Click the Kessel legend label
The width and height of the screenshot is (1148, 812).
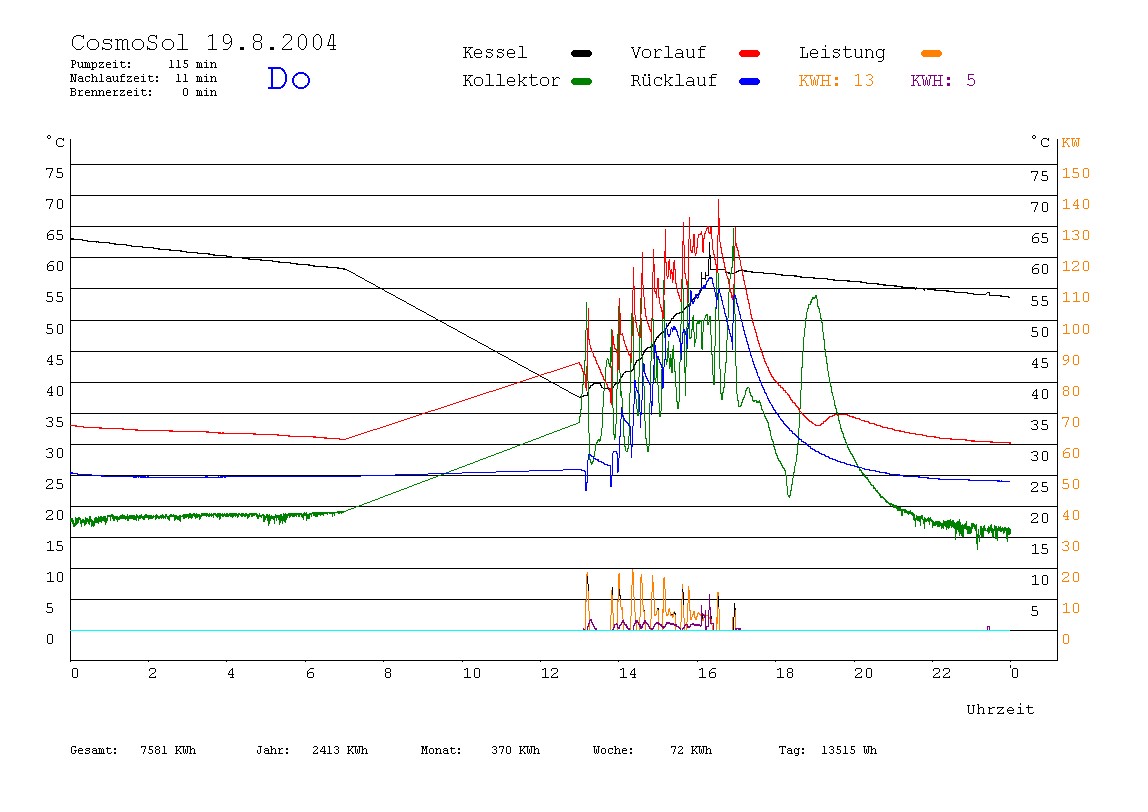[494, 53]
